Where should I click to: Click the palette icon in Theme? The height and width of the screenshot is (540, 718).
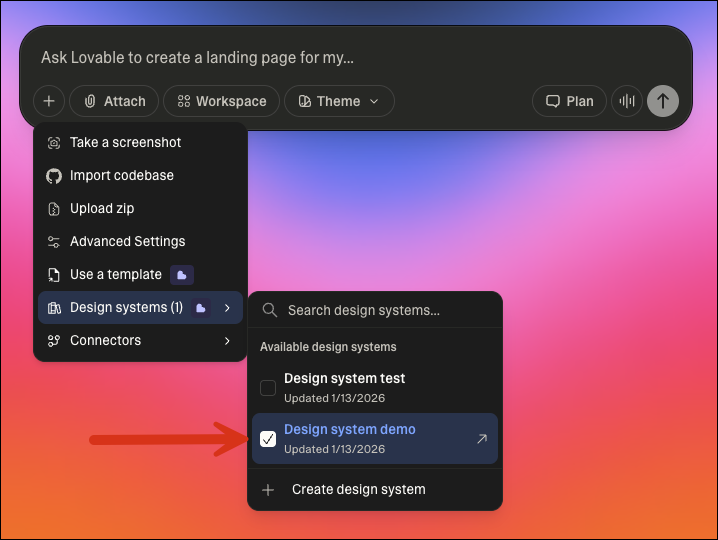(x=305, y=101)
